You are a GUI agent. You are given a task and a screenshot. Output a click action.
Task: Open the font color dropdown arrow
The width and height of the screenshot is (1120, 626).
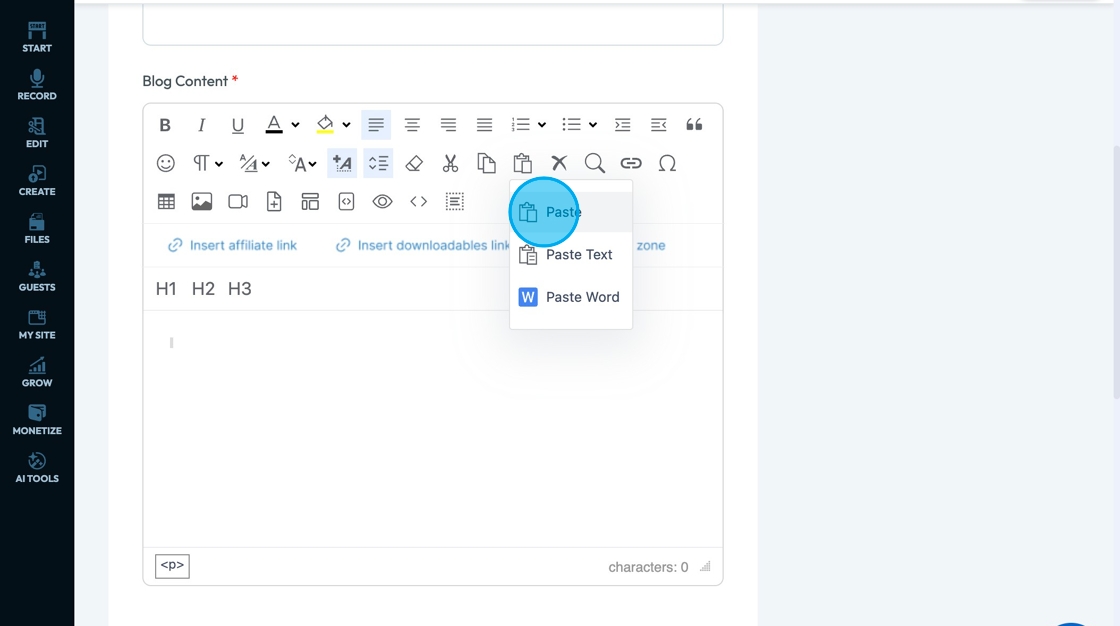click(x=295, y=125)
